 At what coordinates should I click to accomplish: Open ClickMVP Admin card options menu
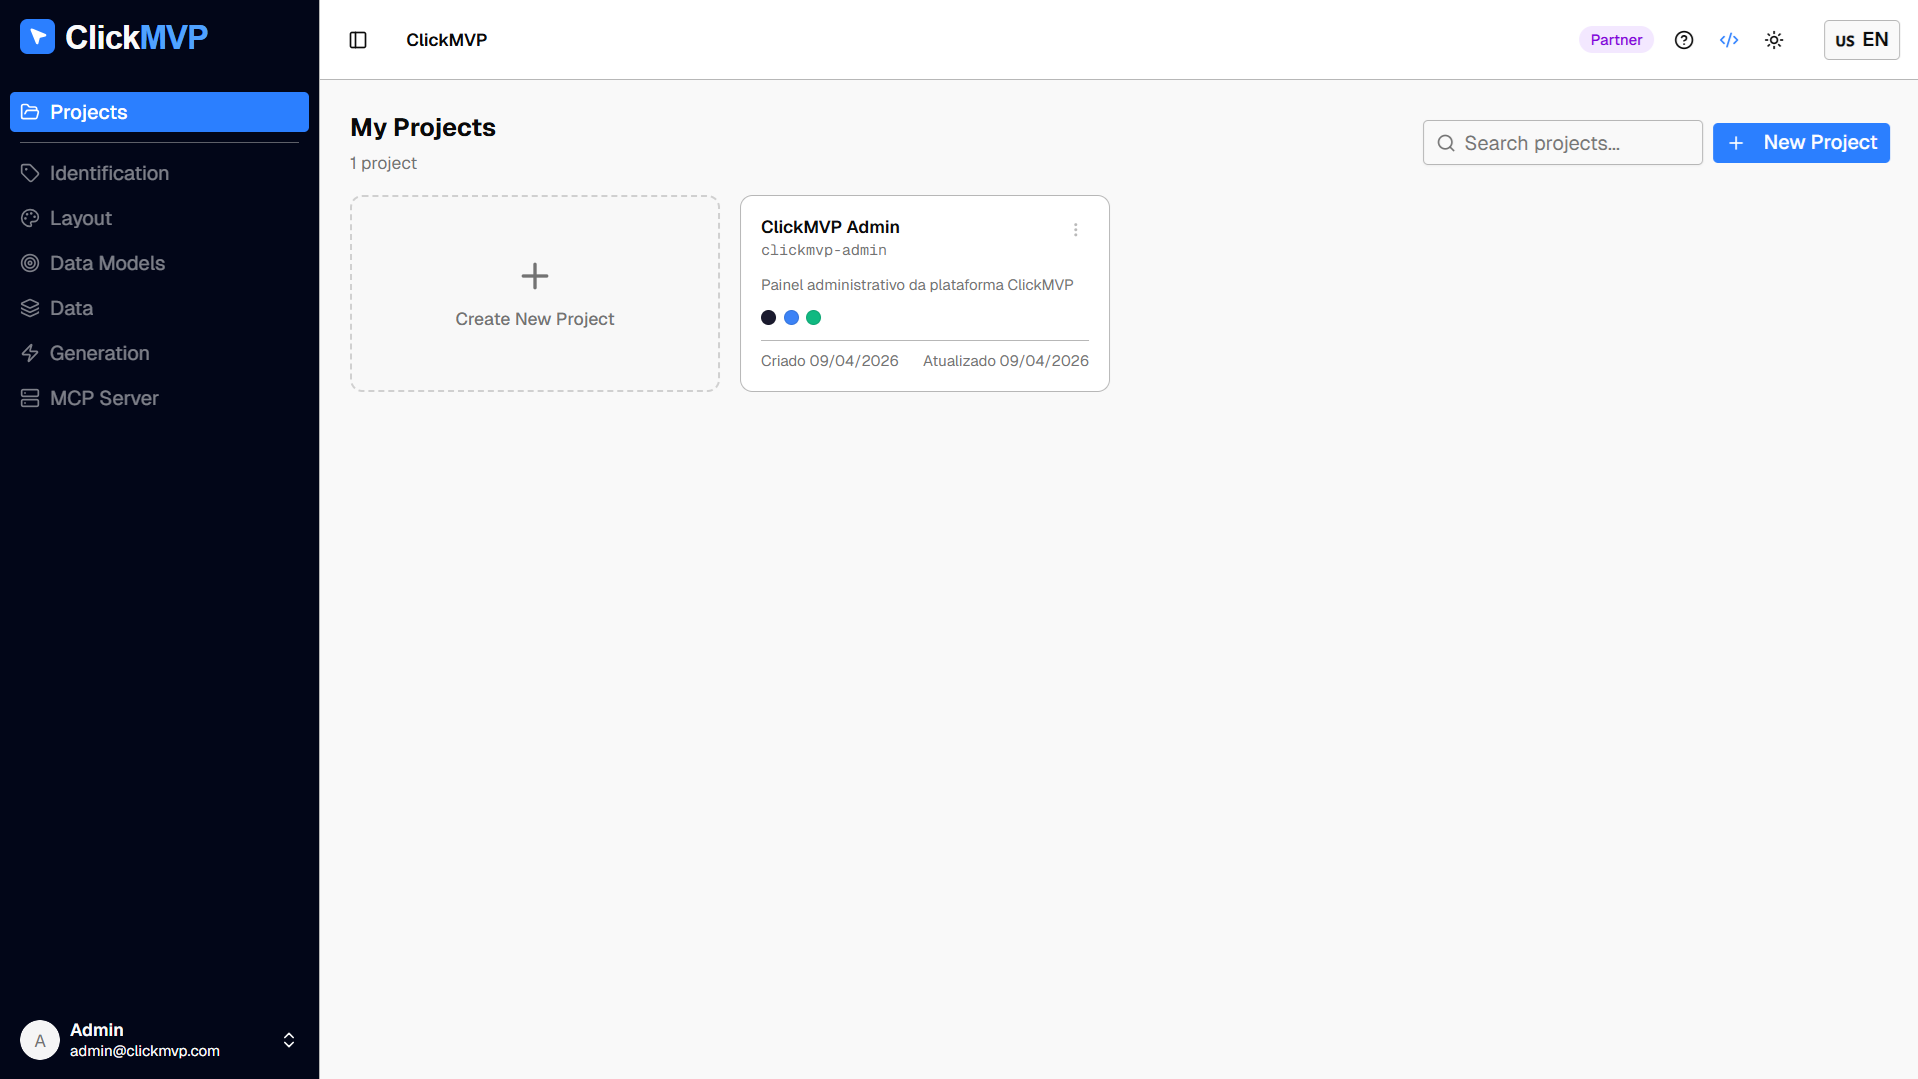(1076, 230)
